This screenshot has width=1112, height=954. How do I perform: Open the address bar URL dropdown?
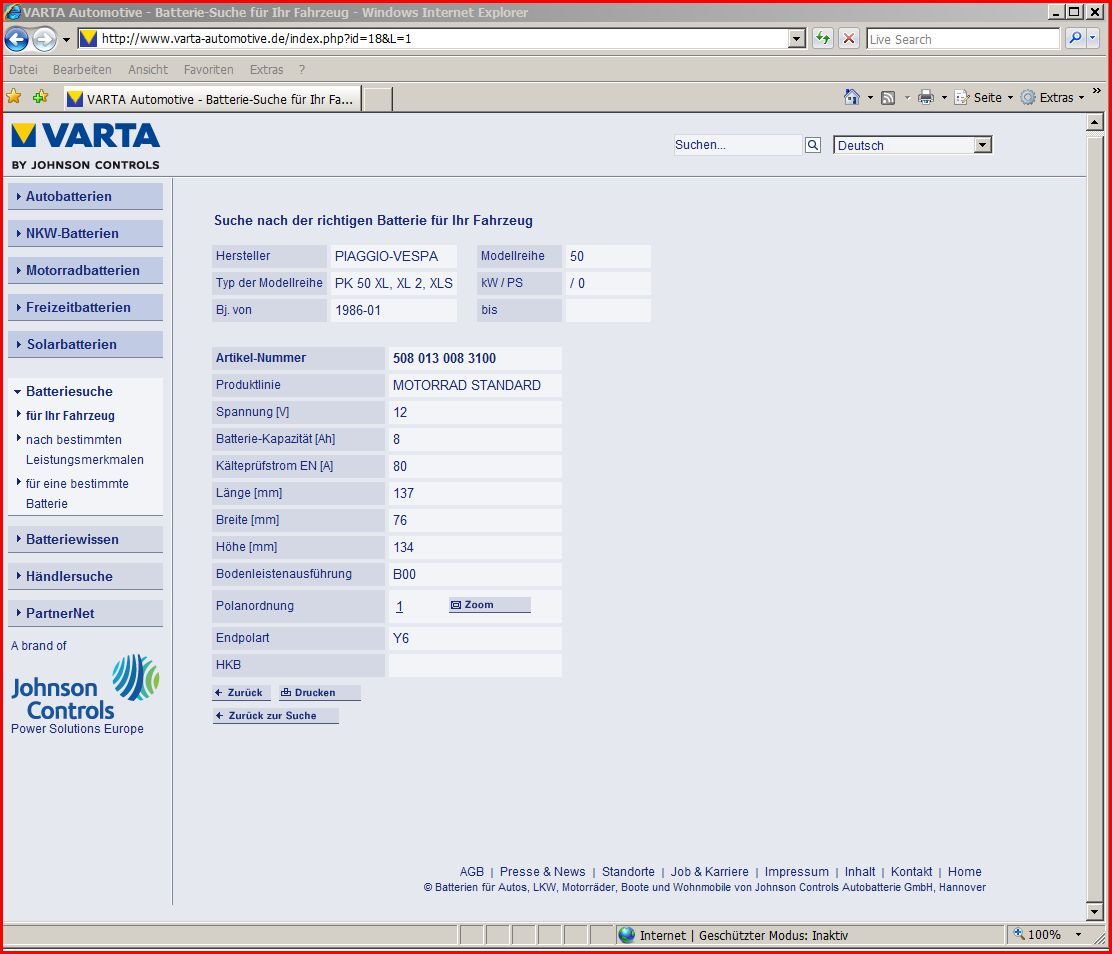click(x=797, y=39)
